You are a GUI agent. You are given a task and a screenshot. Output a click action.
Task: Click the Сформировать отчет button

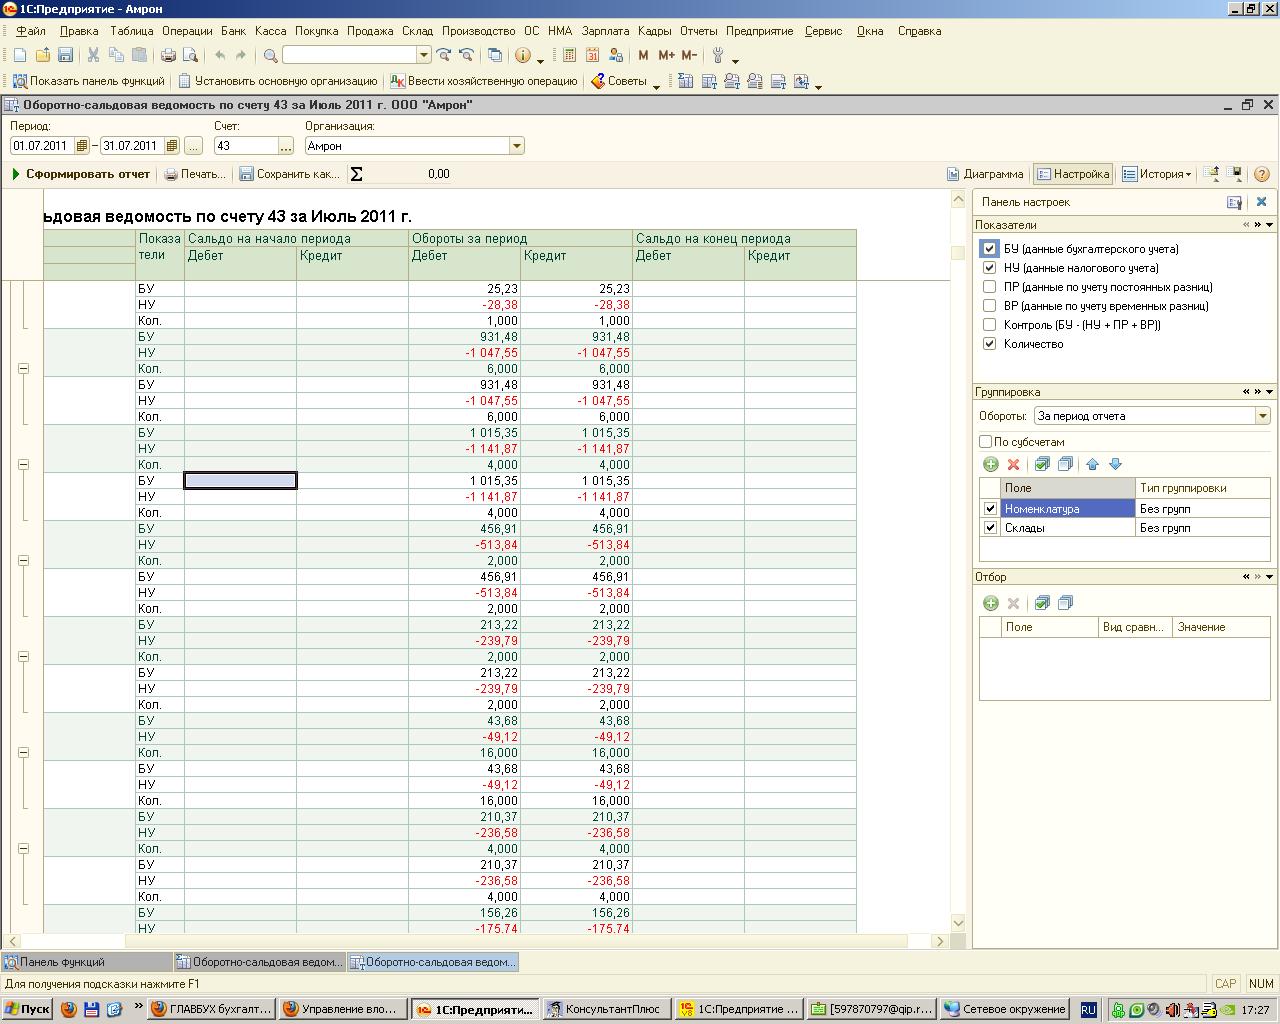(x=80, y=174)
